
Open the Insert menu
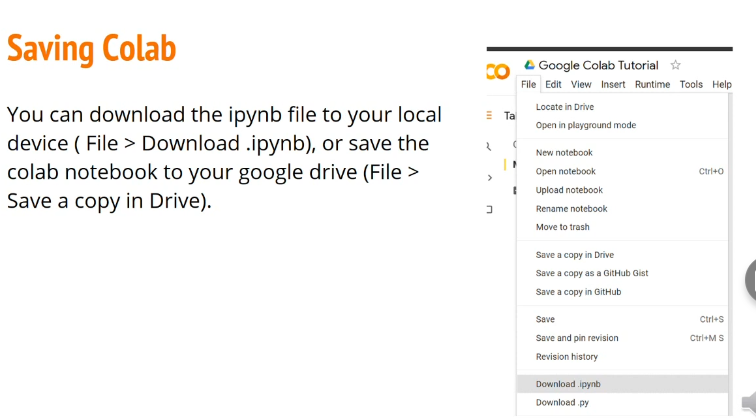click(x=613, y=84)
